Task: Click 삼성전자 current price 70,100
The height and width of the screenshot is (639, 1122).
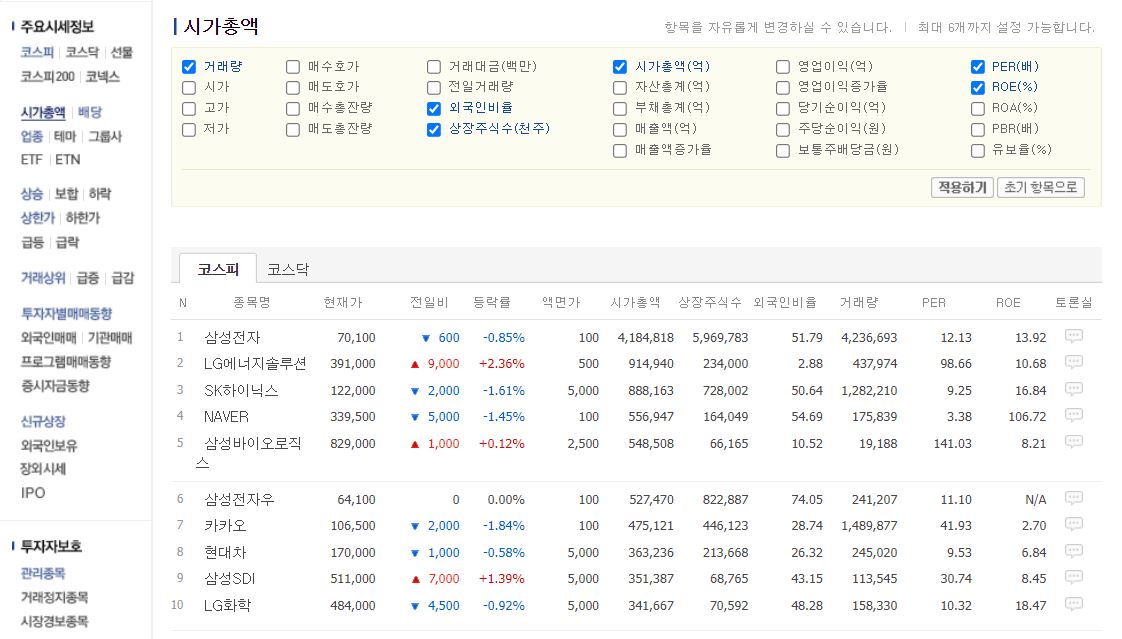Action: tap(356, 338)
